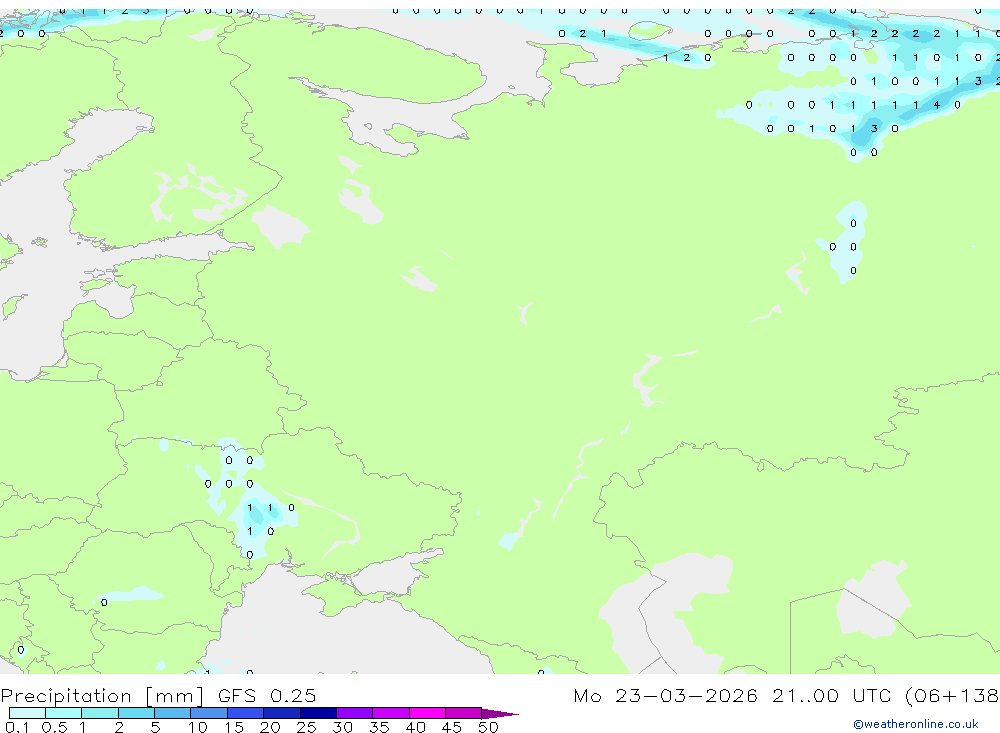Click the 30–35 mm purple legend swatch

point(355,713)
